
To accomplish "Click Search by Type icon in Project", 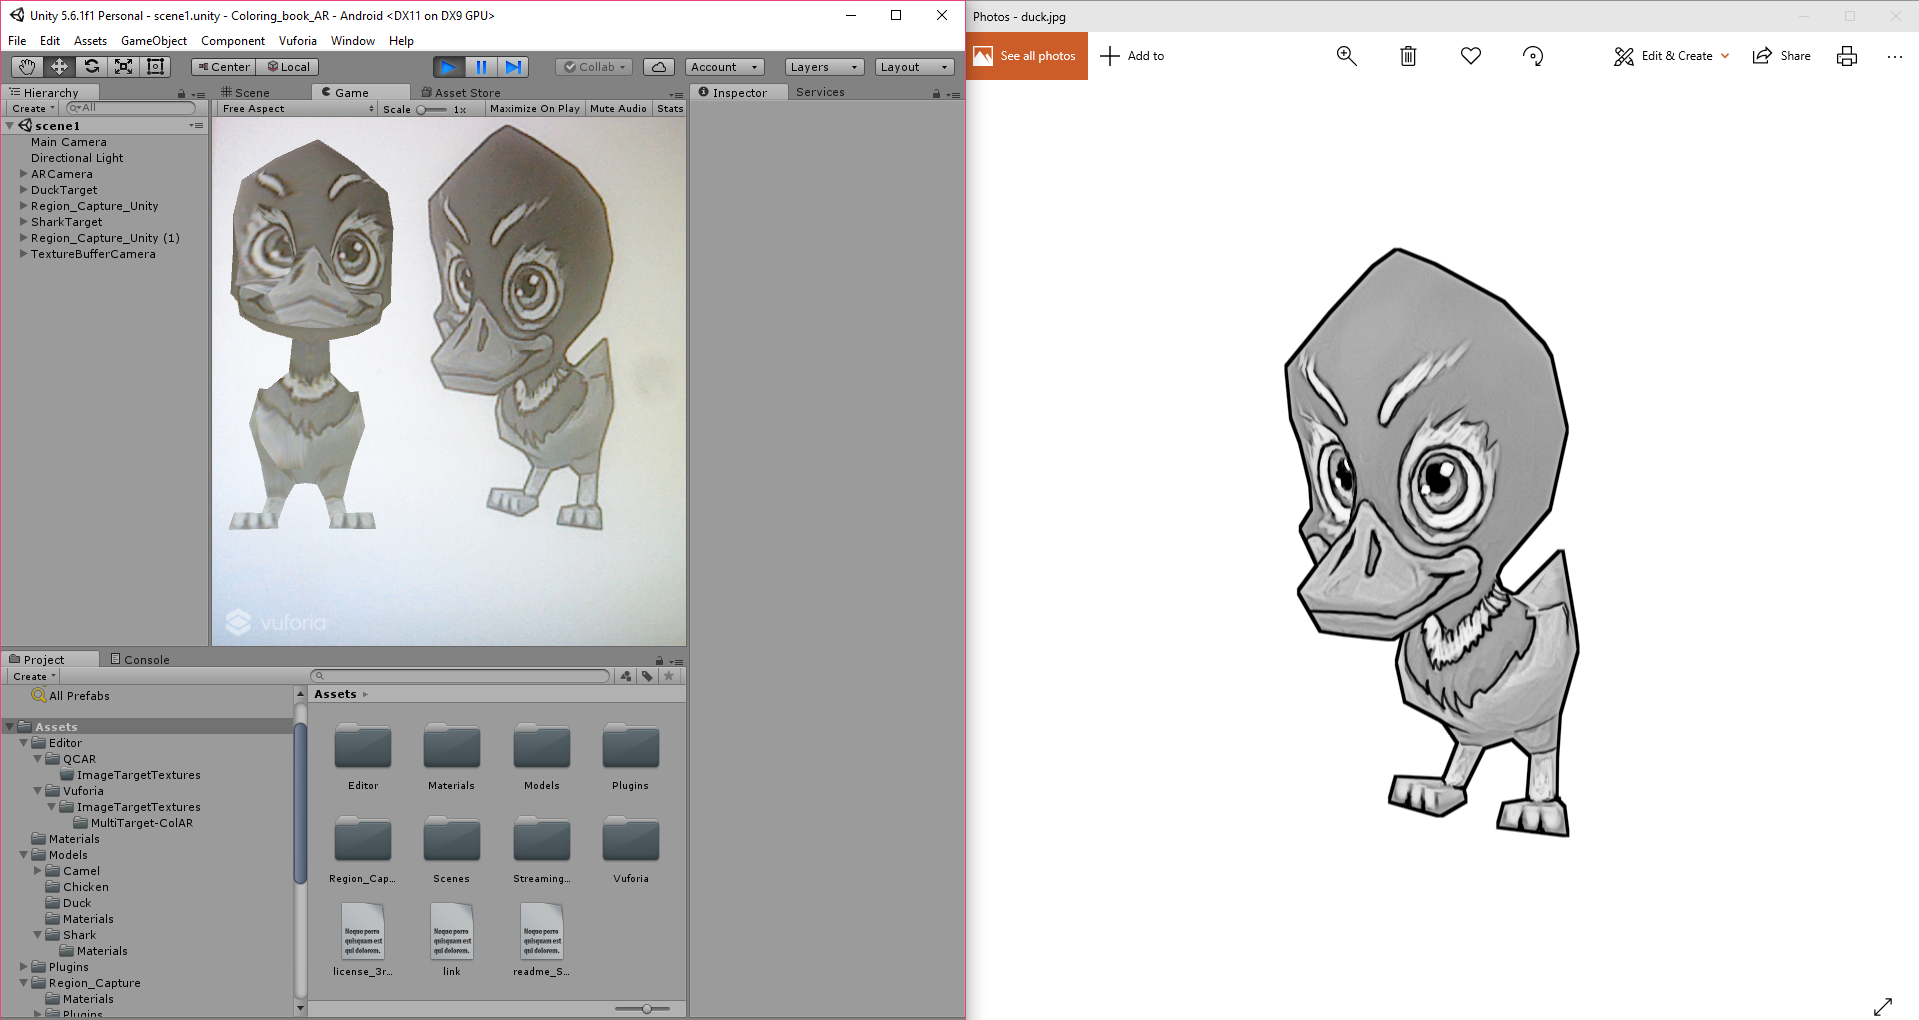I will [x=626, y=677].
